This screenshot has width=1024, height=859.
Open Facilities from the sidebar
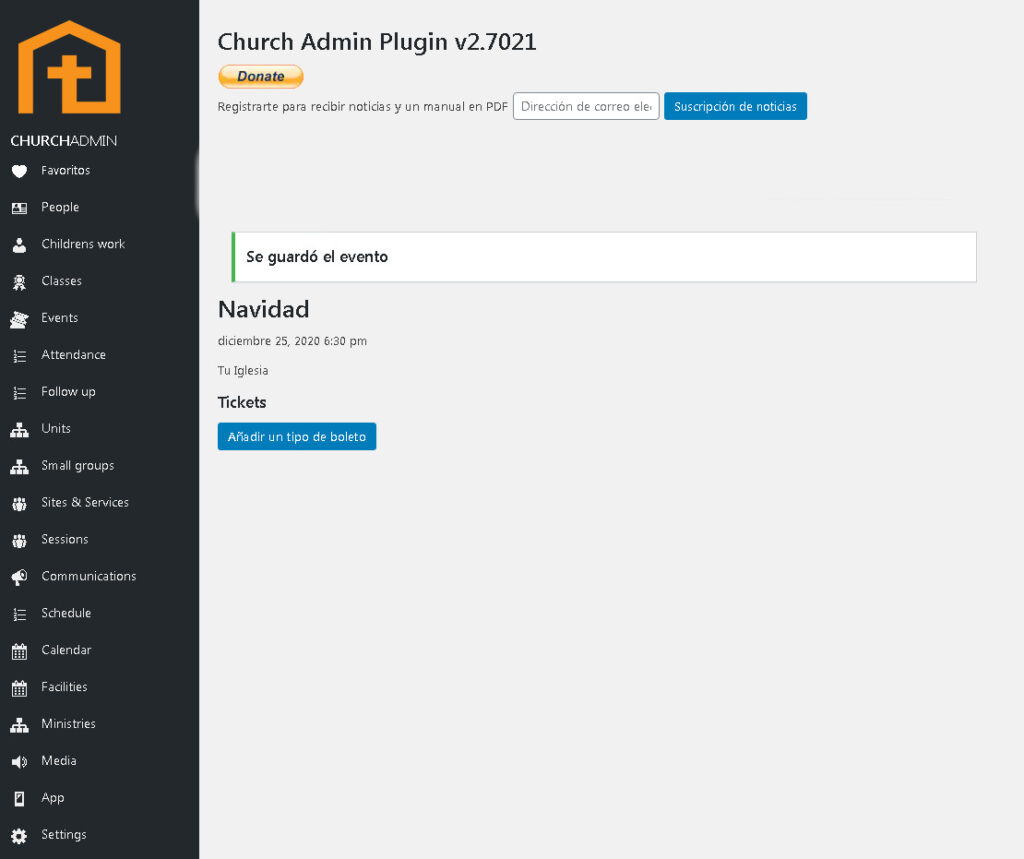[64, 687]
